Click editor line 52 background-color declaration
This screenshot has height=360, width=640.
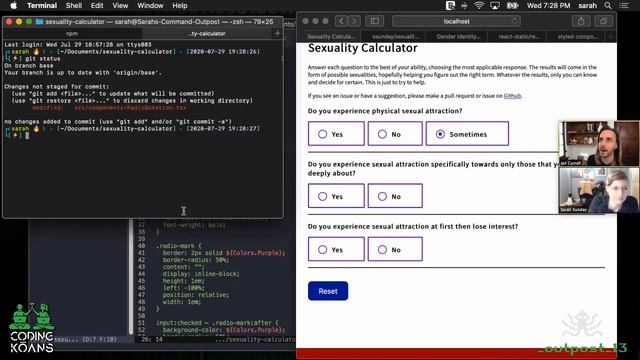pos(224,330)
